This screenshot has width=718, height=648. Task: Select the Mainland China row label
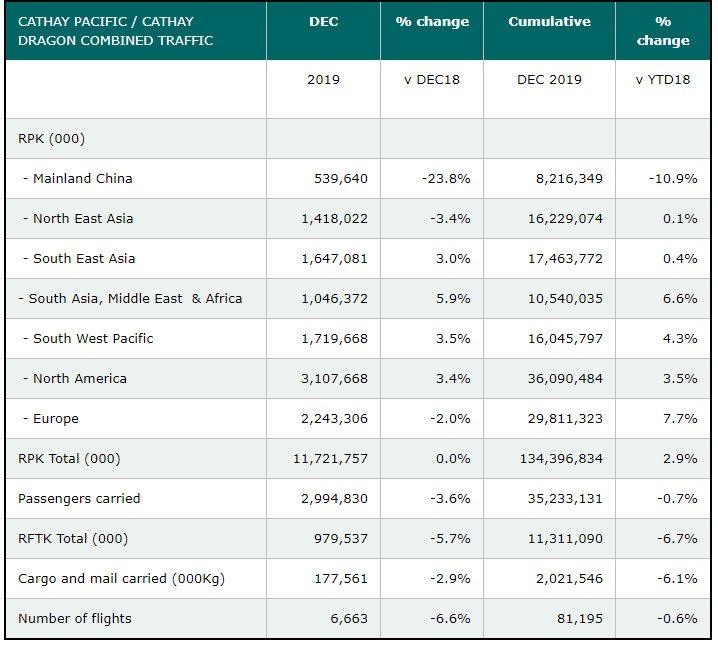click(82, 179)
